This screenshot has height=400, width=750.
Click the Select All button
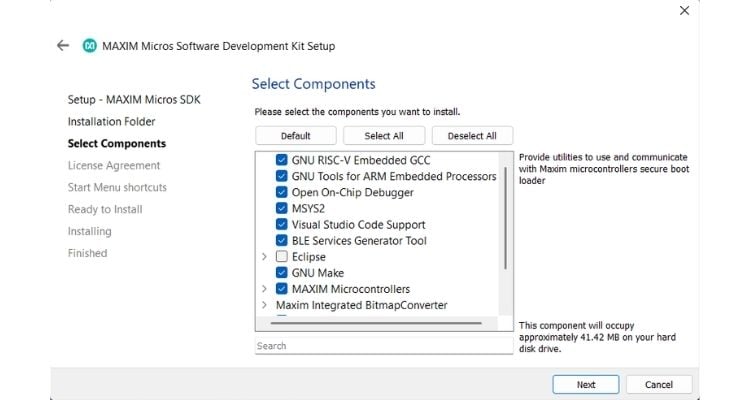point(384,136)
